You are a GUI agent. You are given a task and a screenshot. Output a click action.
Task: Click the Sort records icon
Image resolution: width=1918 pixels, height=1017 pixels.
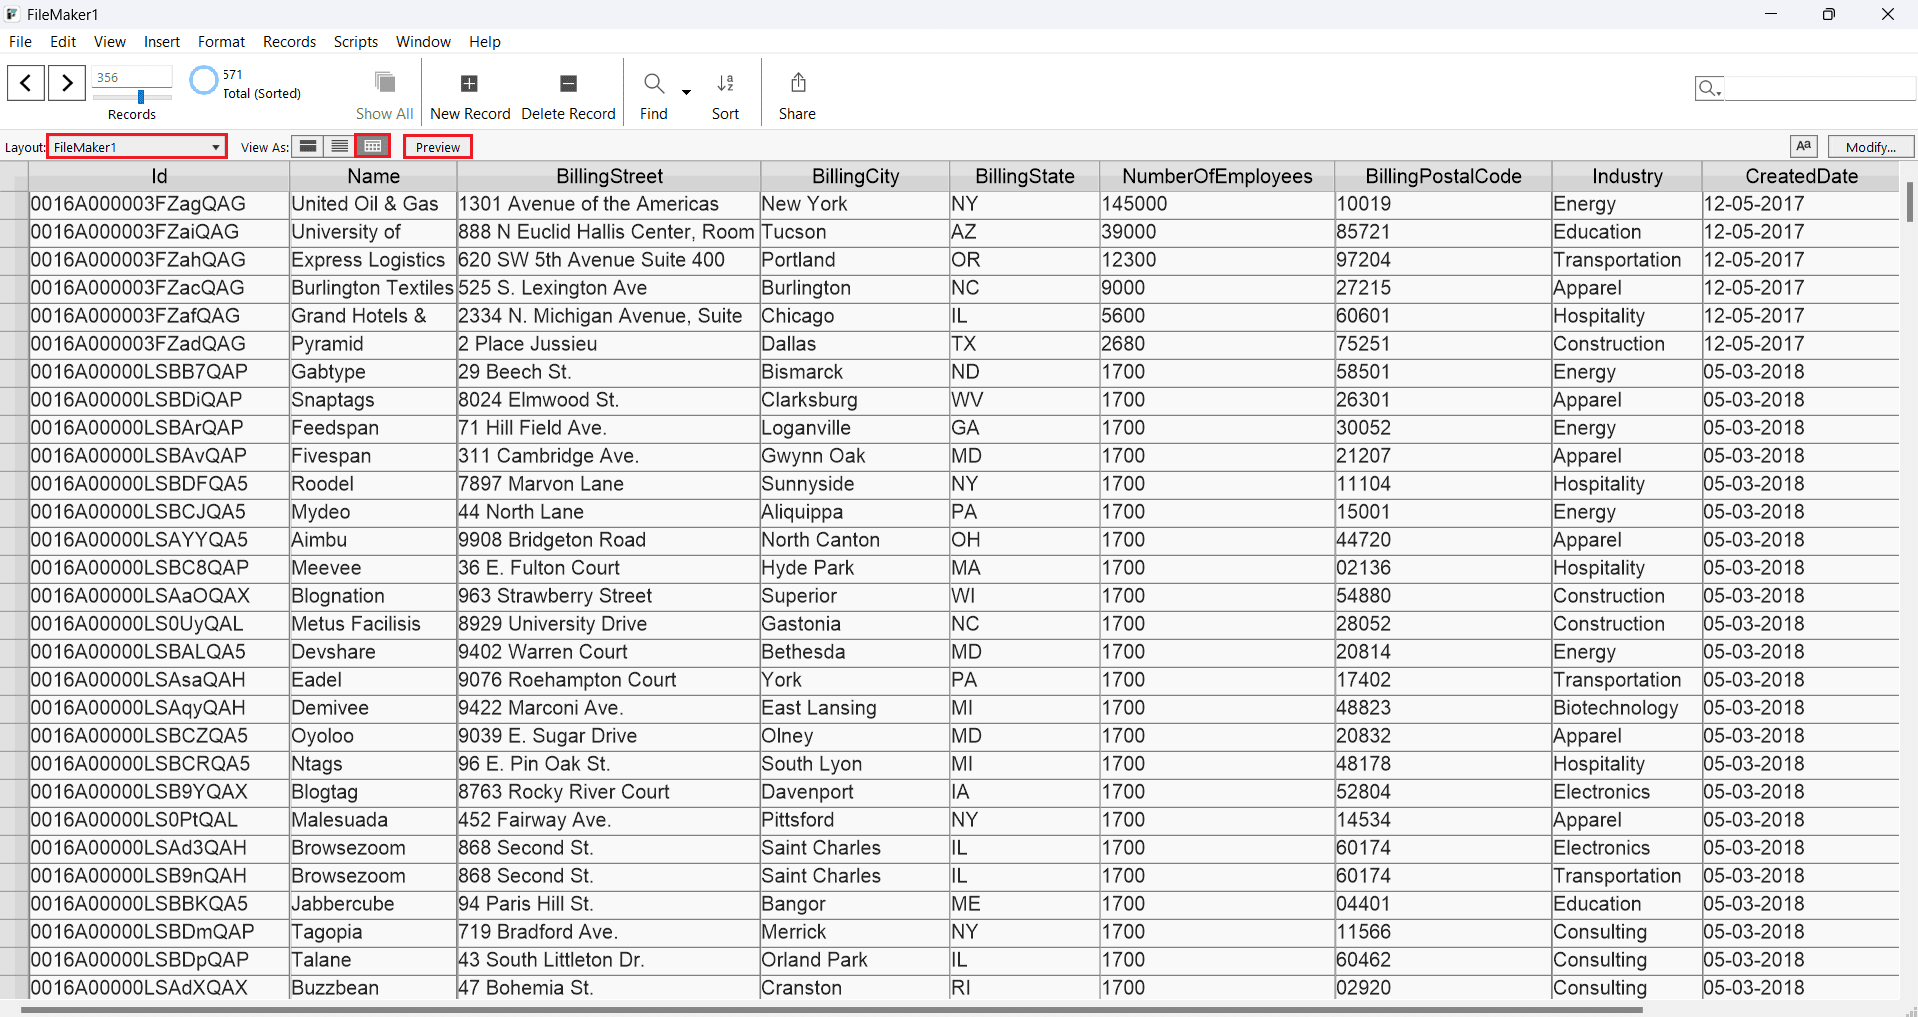point(725,84)
